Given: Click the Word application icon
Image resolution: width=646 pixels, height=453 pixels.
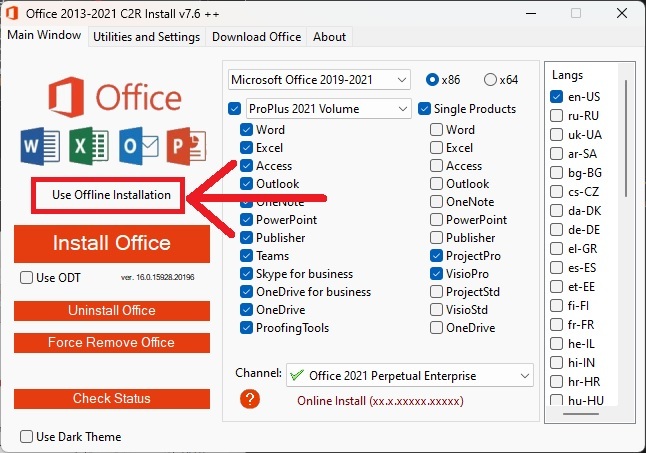Looking at the screenshot, I should point(40,146).
